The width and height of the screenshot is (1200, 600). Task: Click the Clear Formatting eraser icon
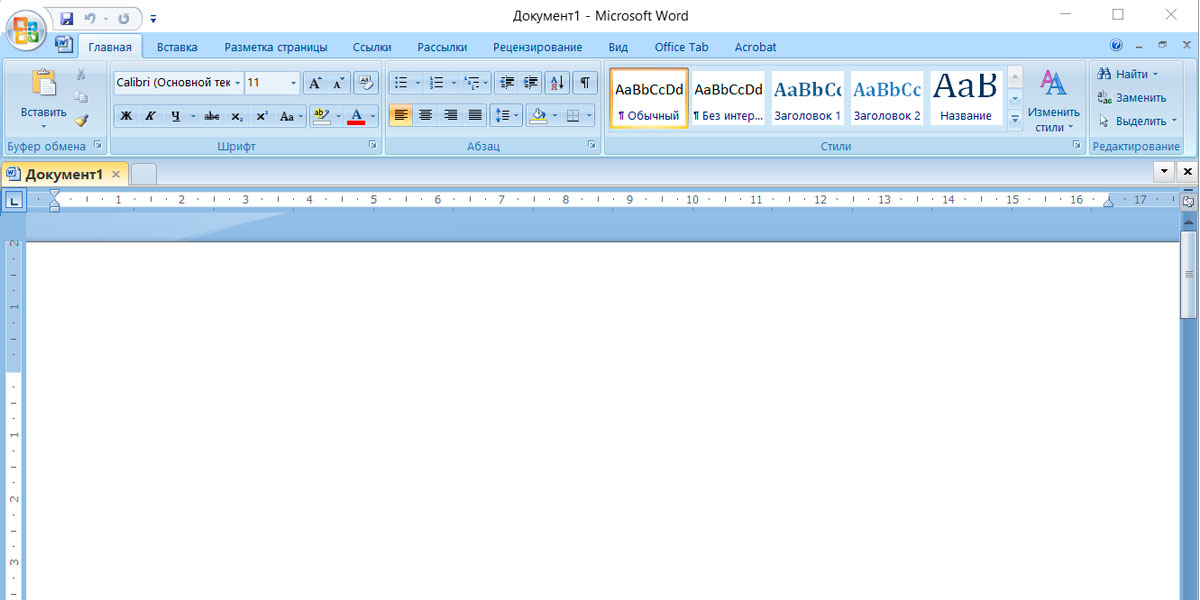tap(366, 83)
